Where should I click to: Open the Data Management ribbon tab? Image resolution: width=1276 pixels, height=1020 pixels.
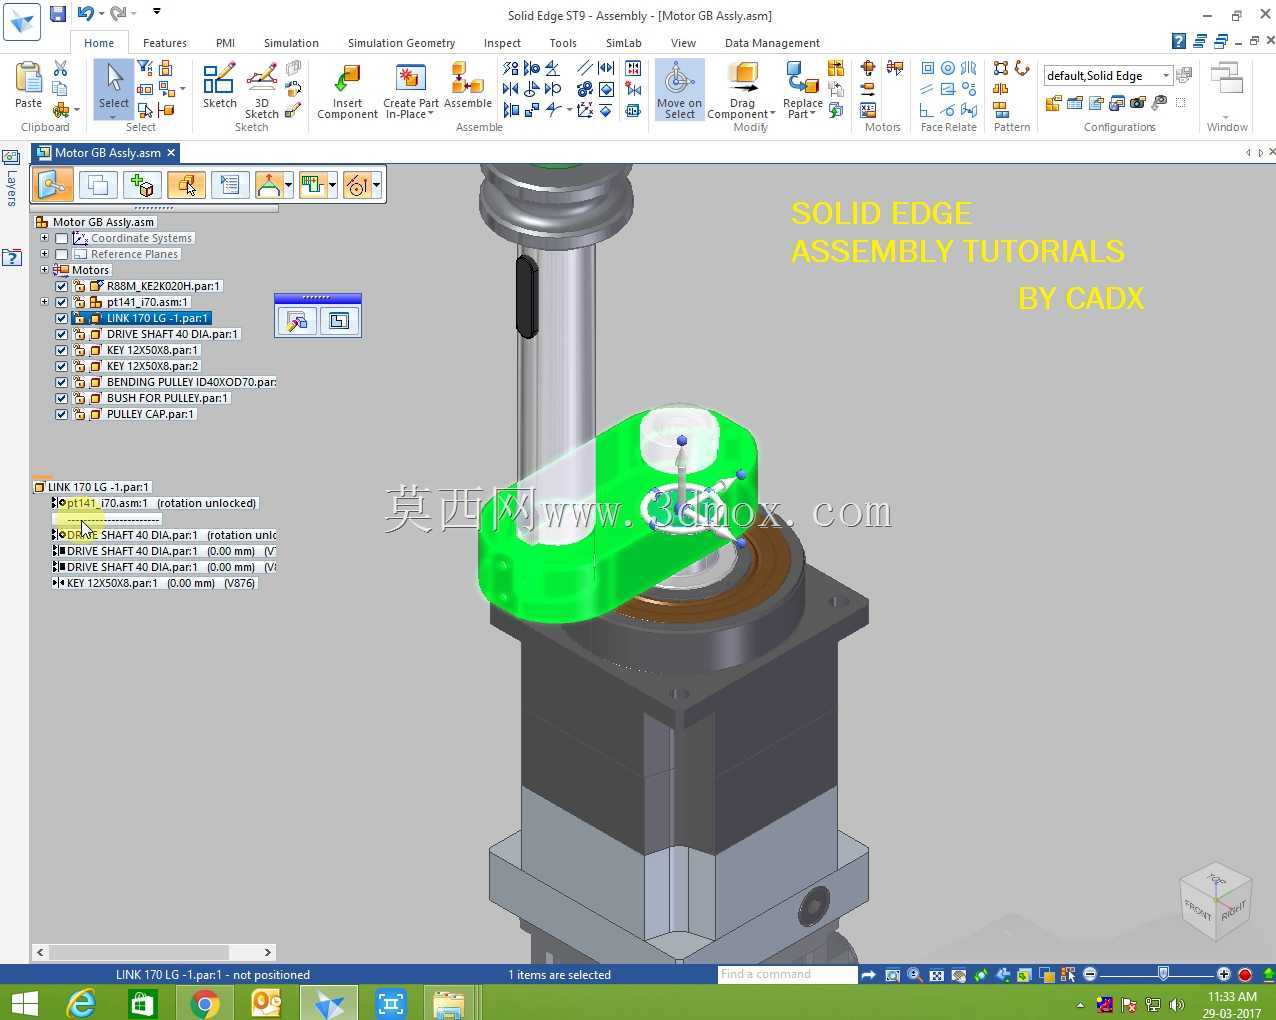[772, 43]
